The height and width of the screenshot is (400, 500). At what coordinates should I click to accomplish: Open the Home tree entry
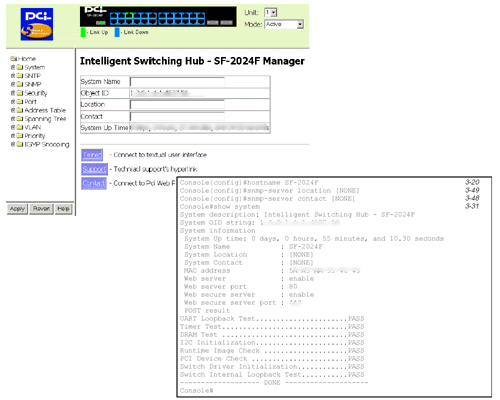click(x=23, y=59)
